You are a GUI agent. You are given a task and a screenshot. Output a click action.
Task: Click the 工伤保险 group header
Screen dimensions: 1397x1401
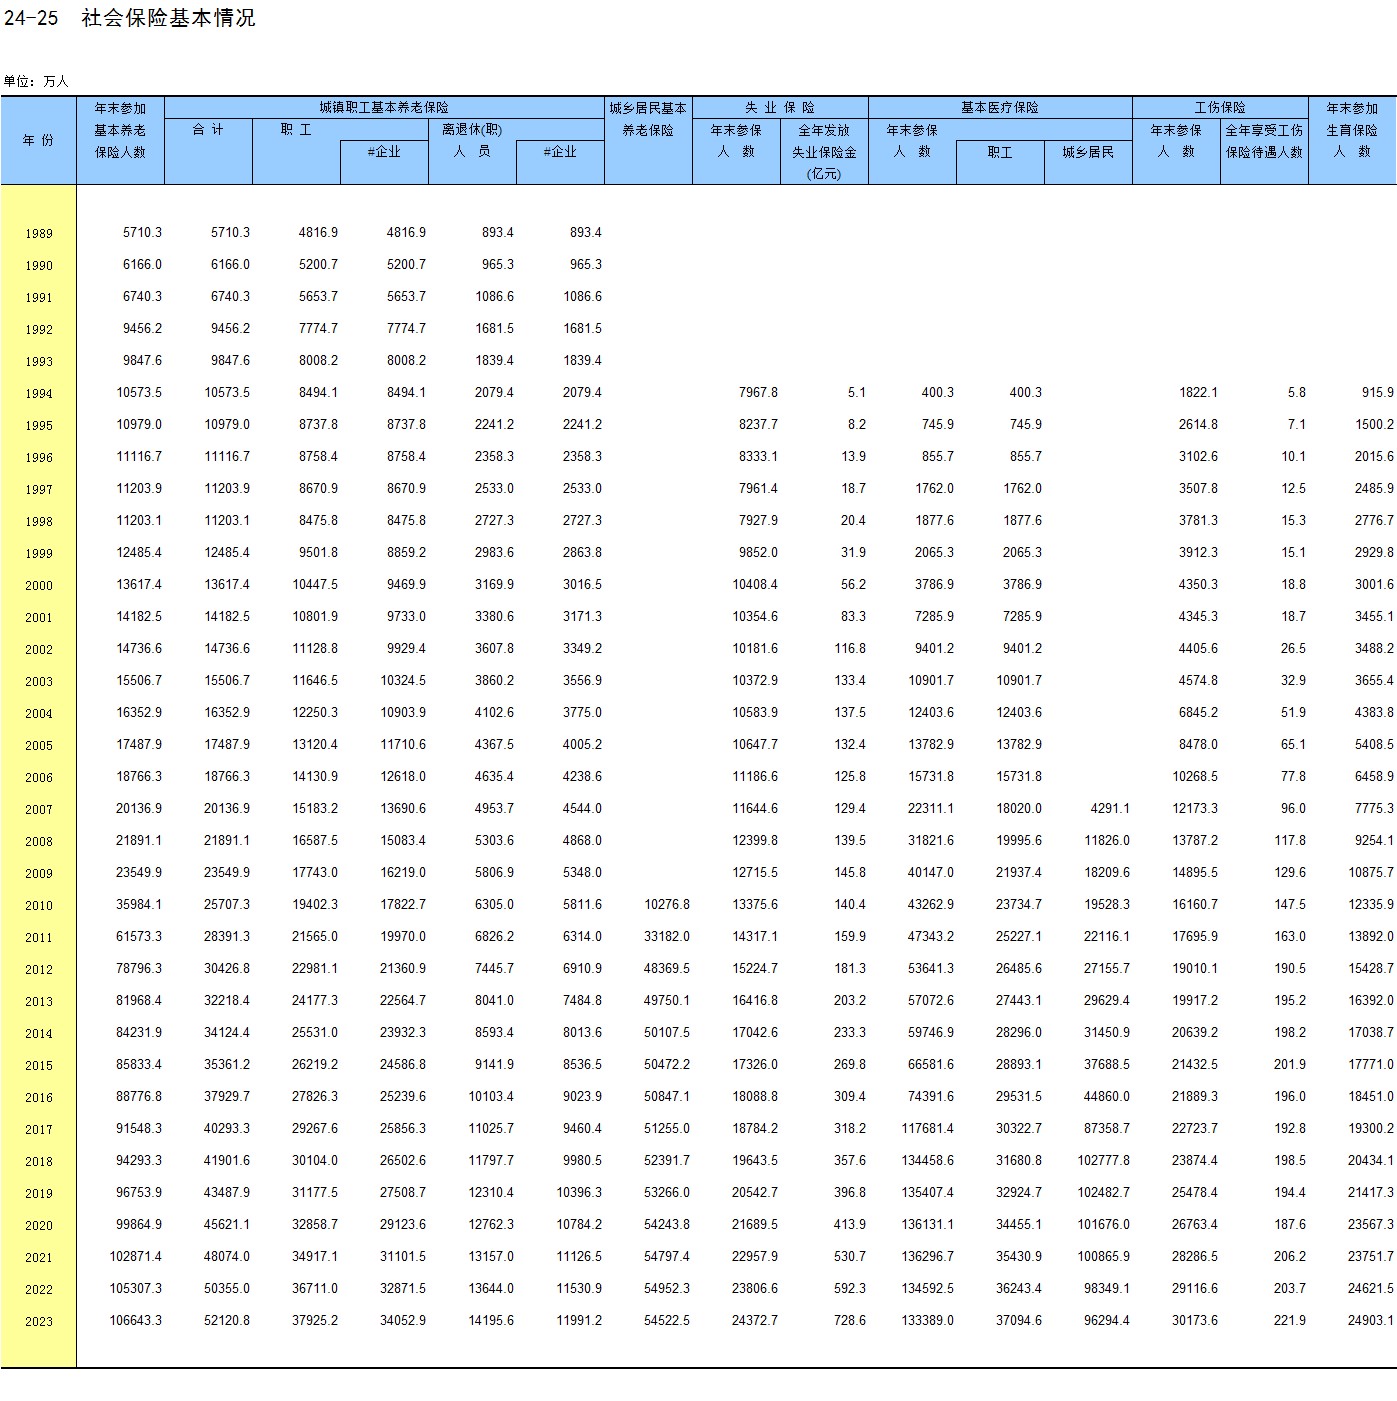pos(1220,107)
